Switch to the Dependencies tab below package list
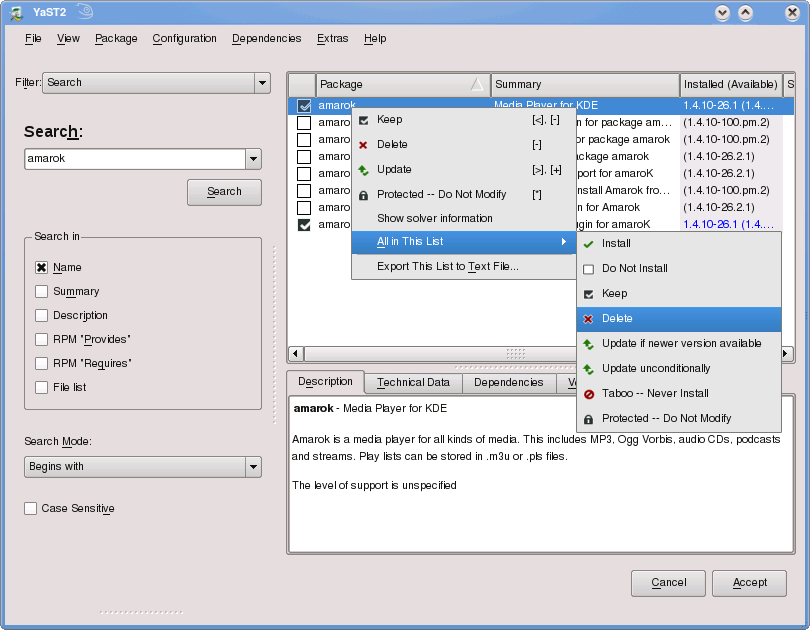 click(509, 383)
